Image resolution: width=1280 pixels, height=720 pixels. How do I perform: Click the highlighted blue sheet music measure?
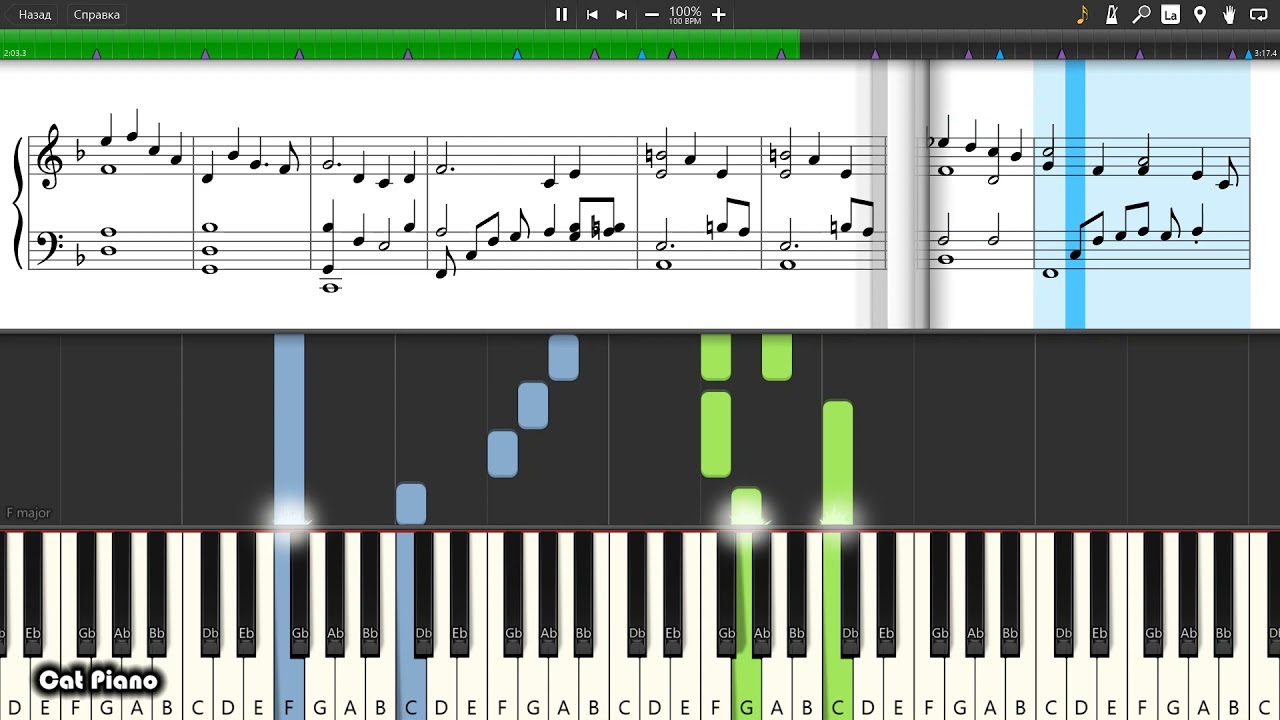click(x=1142, y=194)
